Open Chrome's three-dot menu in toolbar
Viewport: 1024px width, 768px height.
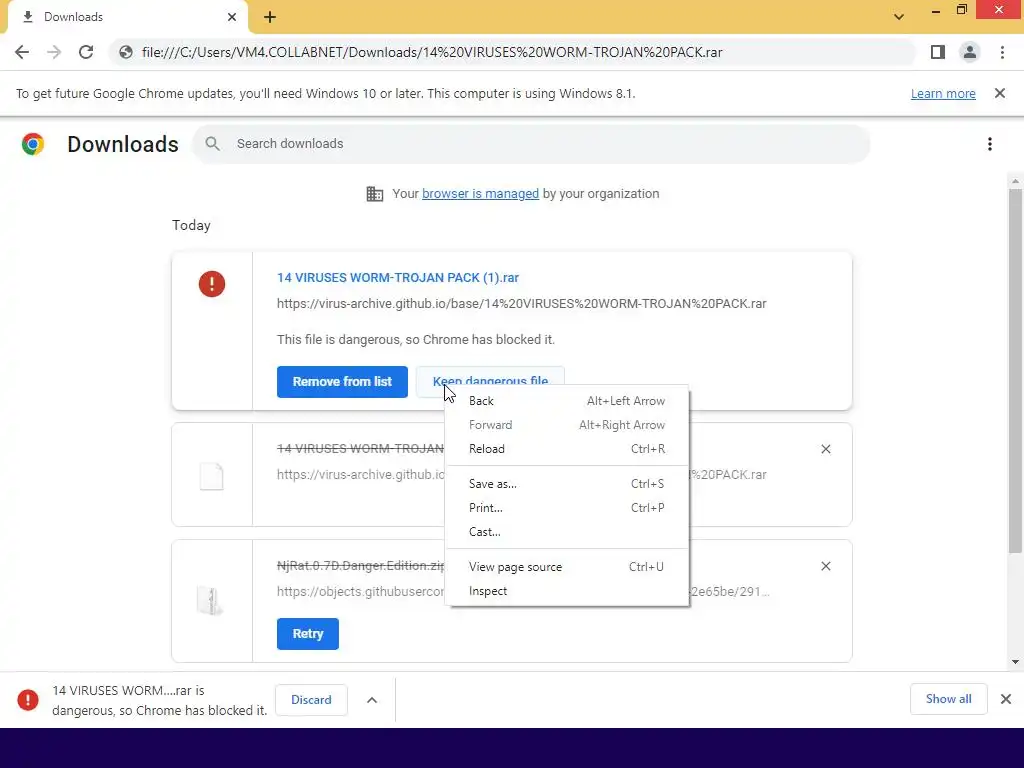click(x=1002, y=52)
